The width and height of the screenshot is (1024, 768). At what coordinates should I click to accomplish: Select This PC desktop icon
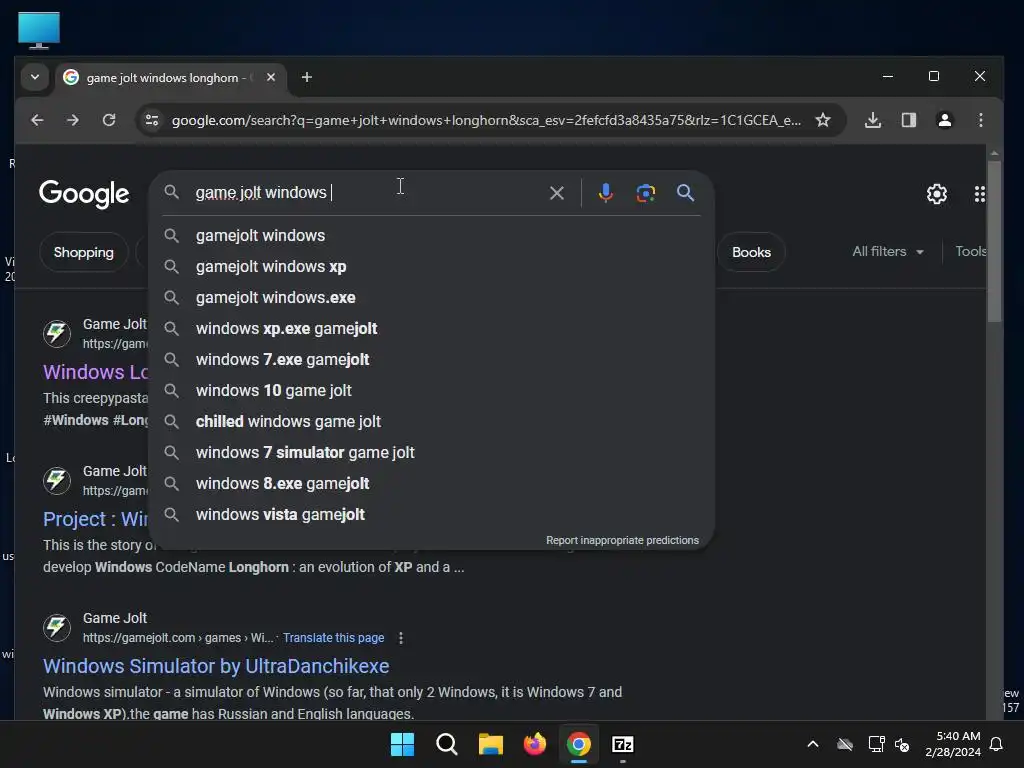pos(39,30)
